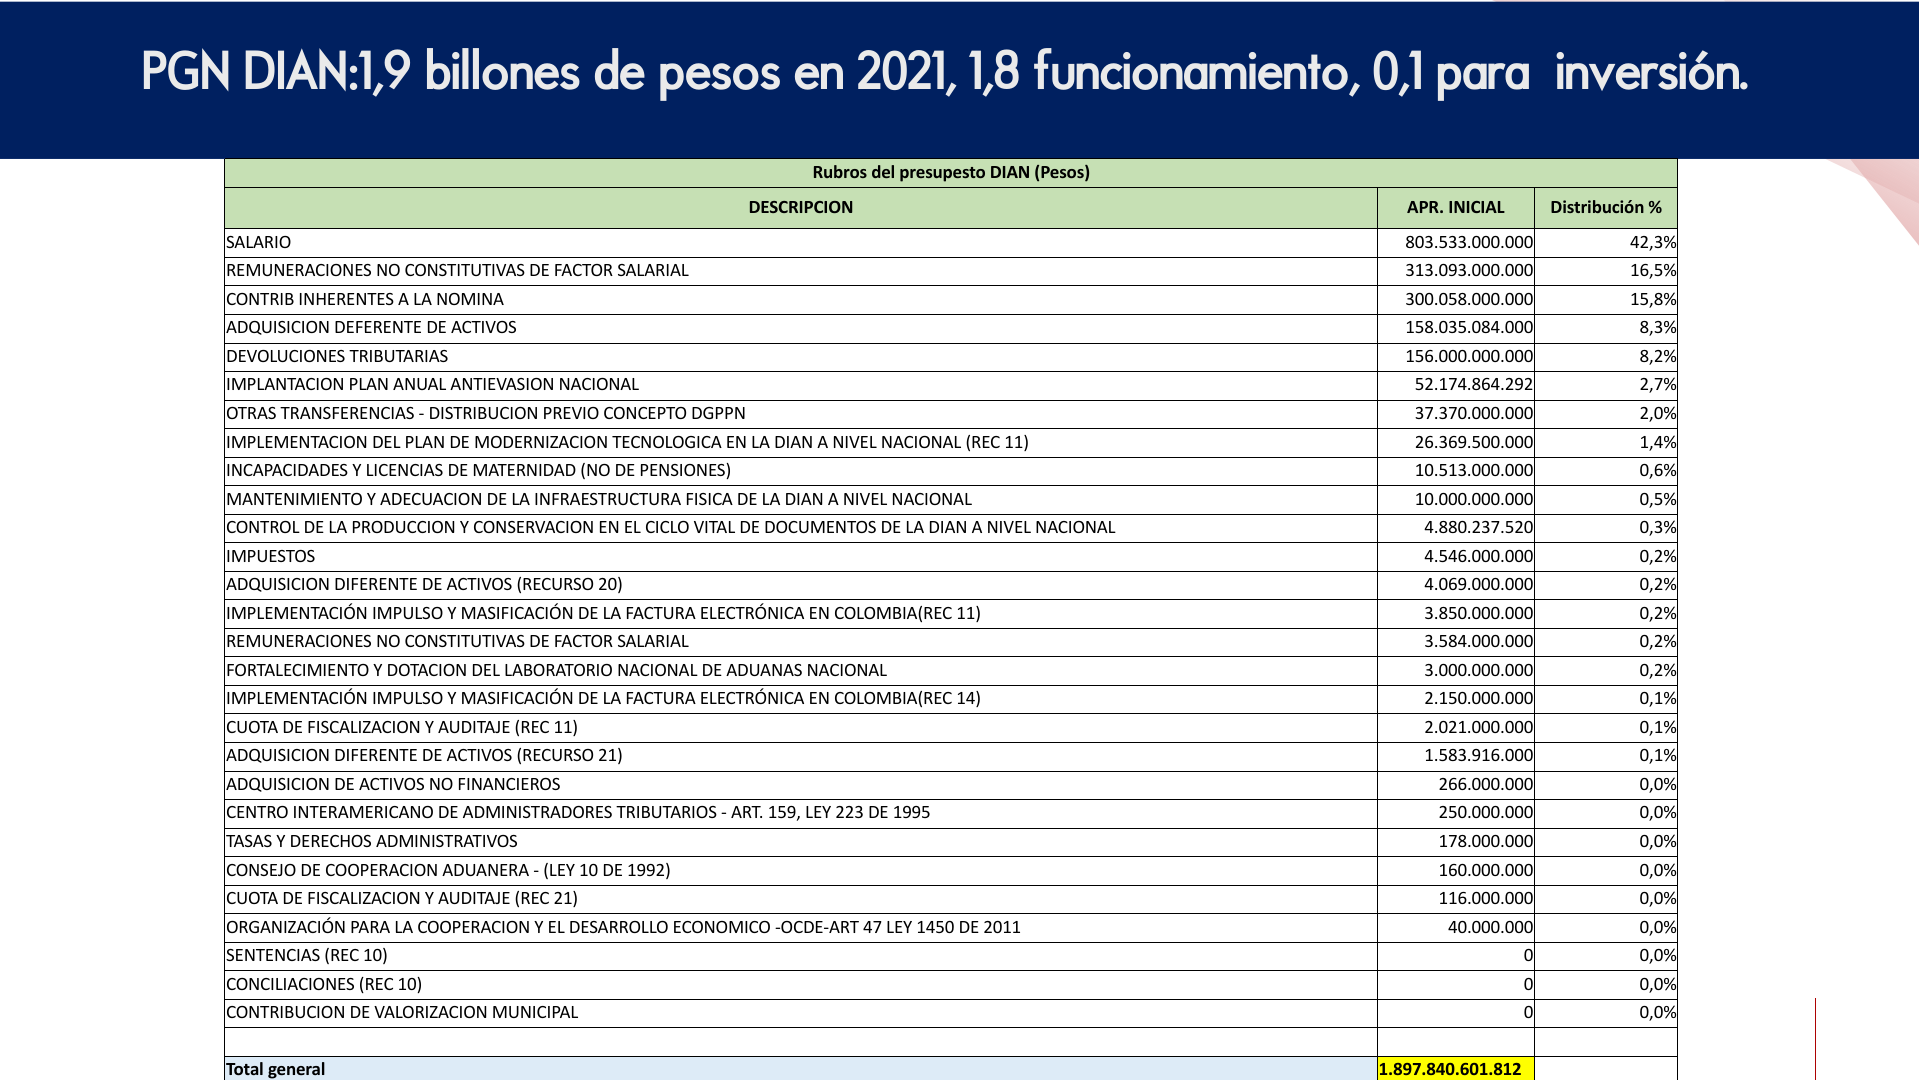This screenshot has height=1080, width=1919.
Task: Click the value 178.000.000
Action: click(x=1485, y=841)
